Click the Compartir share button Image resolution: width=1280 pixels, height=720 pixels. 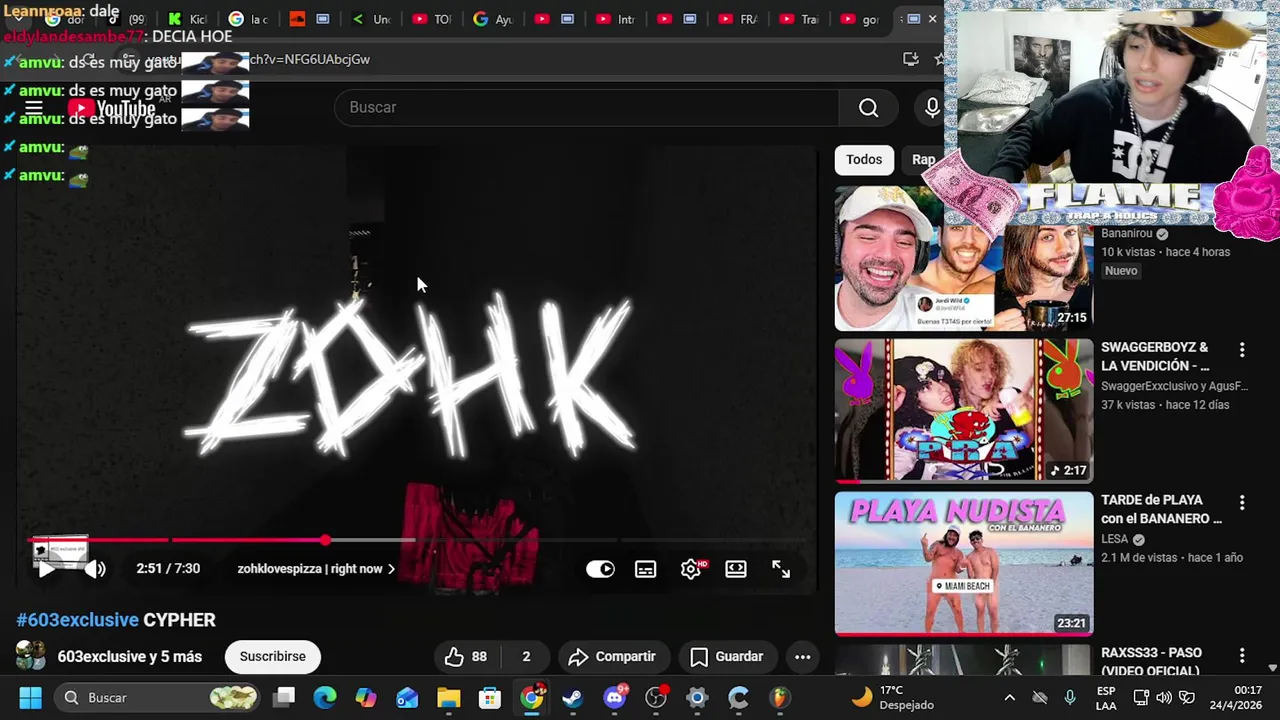612,657
